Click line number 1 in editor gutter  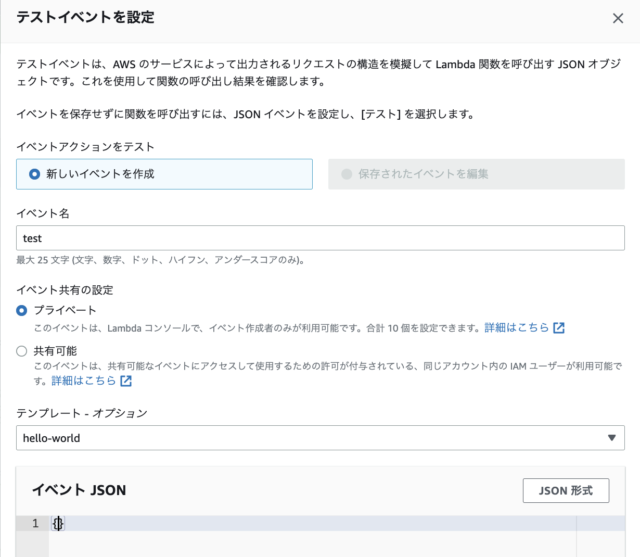click(x=35, y=523)
